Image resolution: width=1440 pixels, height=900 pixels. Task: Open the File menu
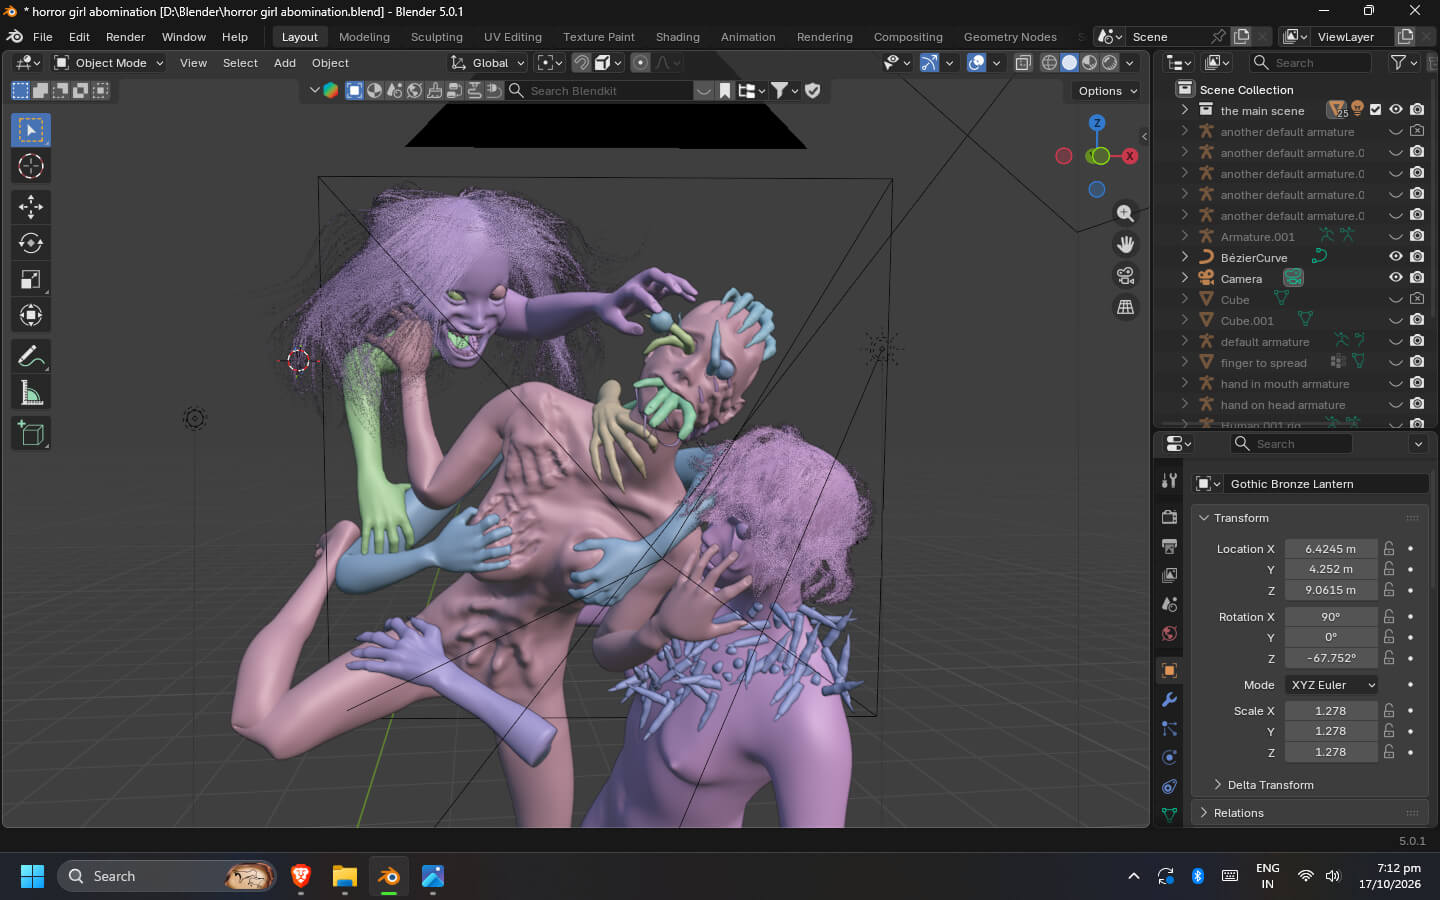pyautogui.click(x=43, y=37)
